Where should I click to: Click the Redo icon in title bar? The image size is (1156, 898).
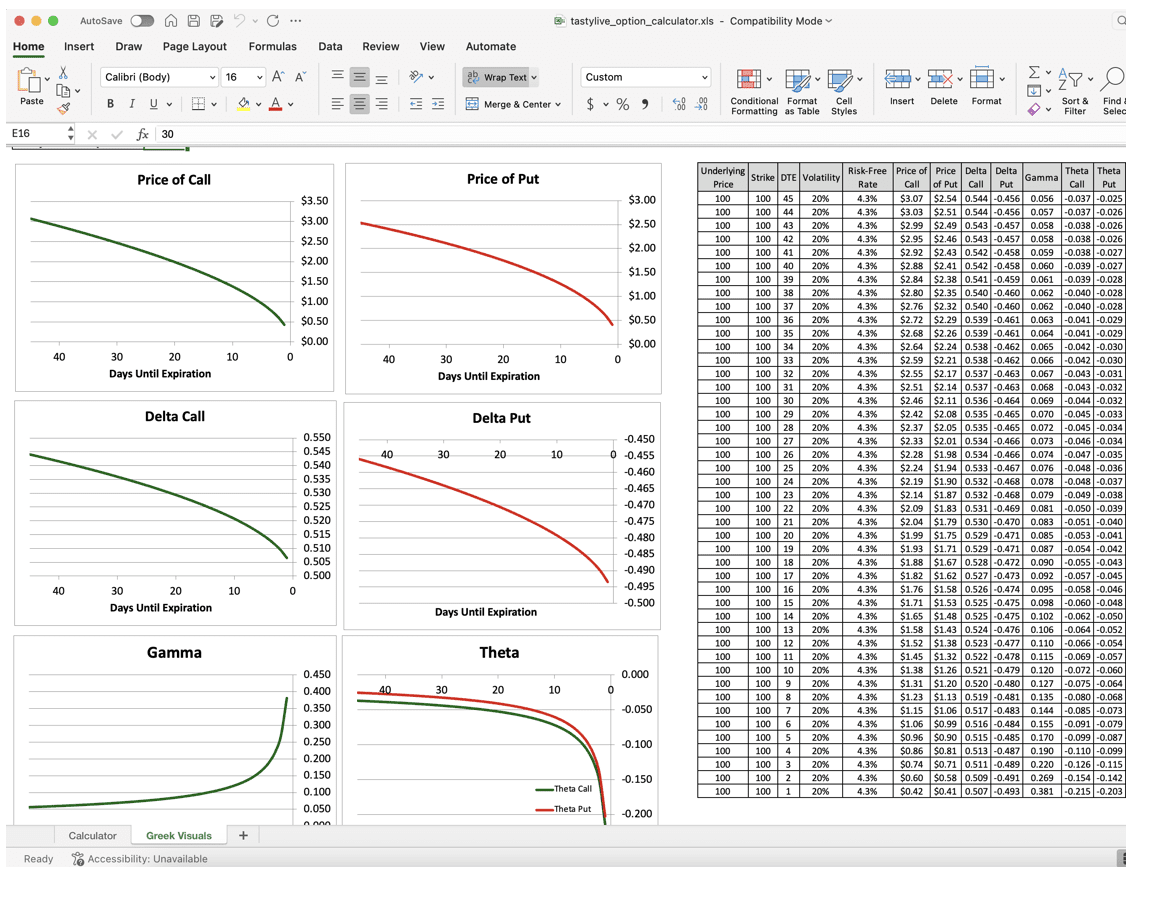(x=273, y=21)
